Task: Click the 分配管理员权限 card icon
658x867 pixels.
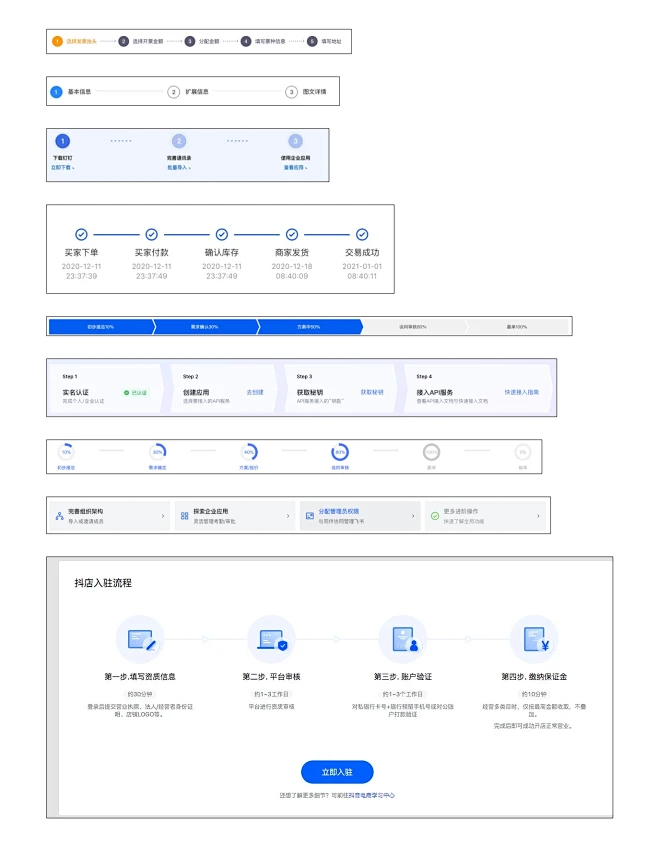Action: click(310, 516)
